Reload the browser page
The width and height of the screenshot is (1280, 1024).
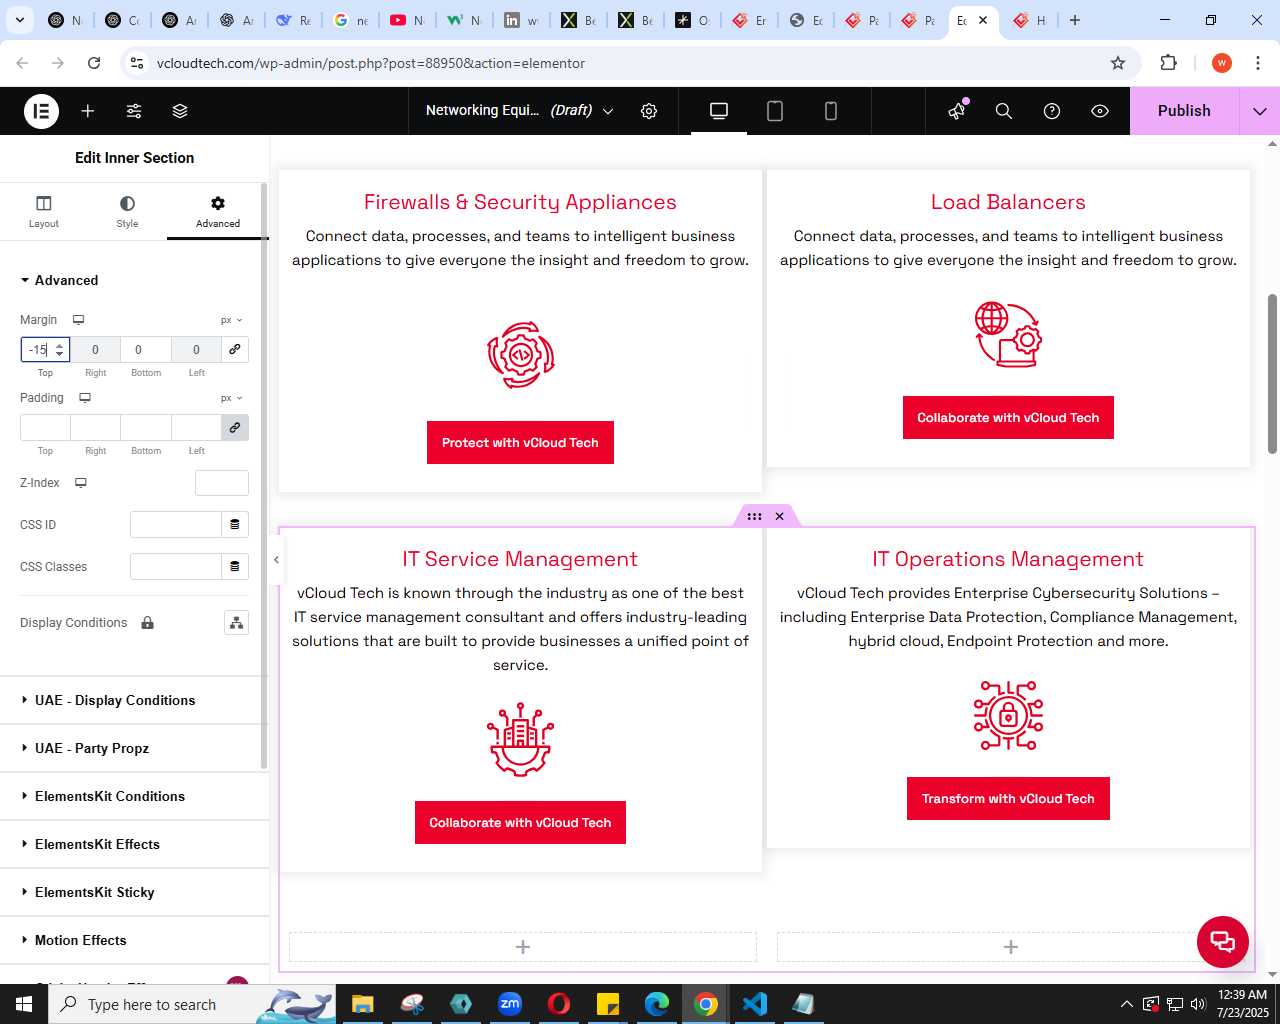pos(94,63)
